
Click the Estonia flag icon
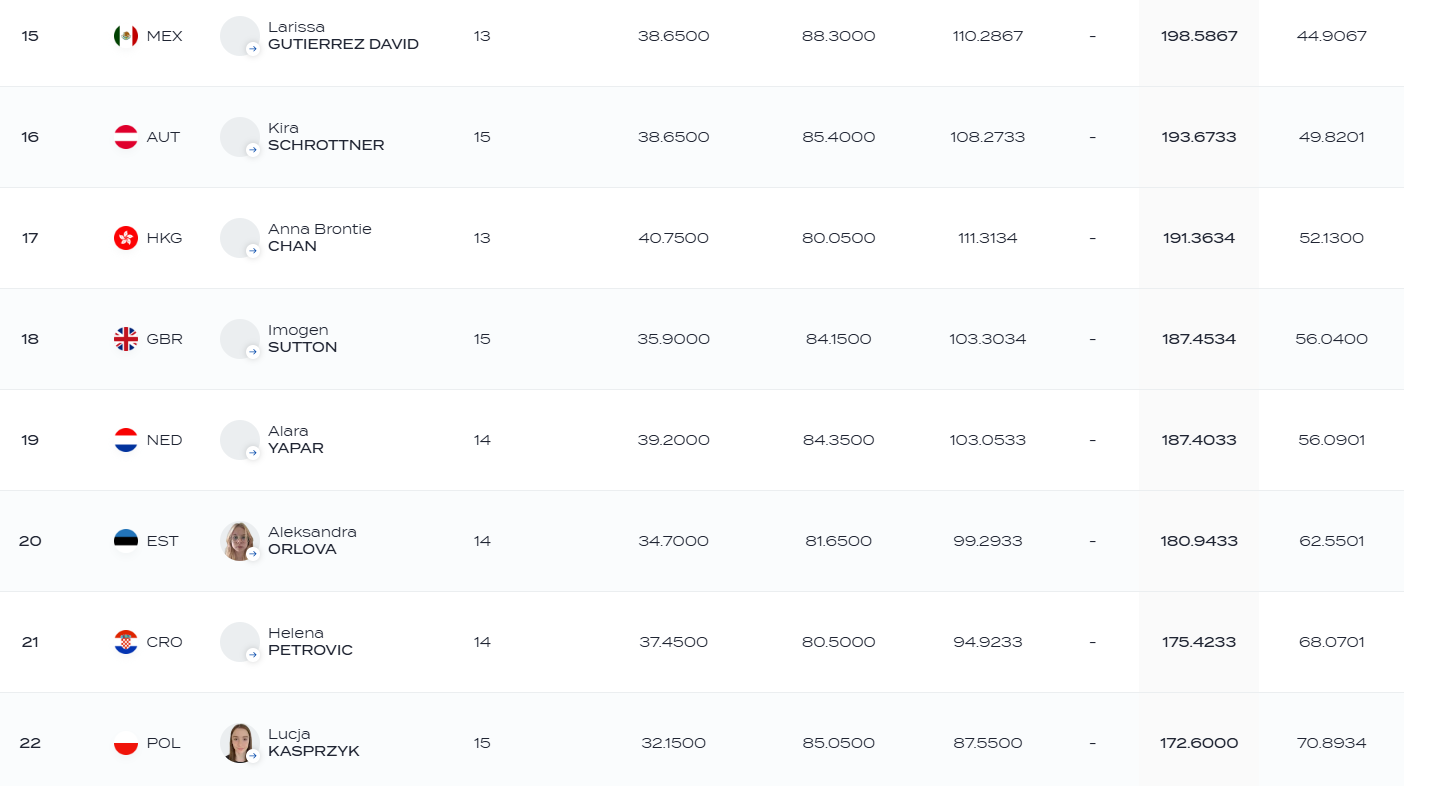(125, 541)
